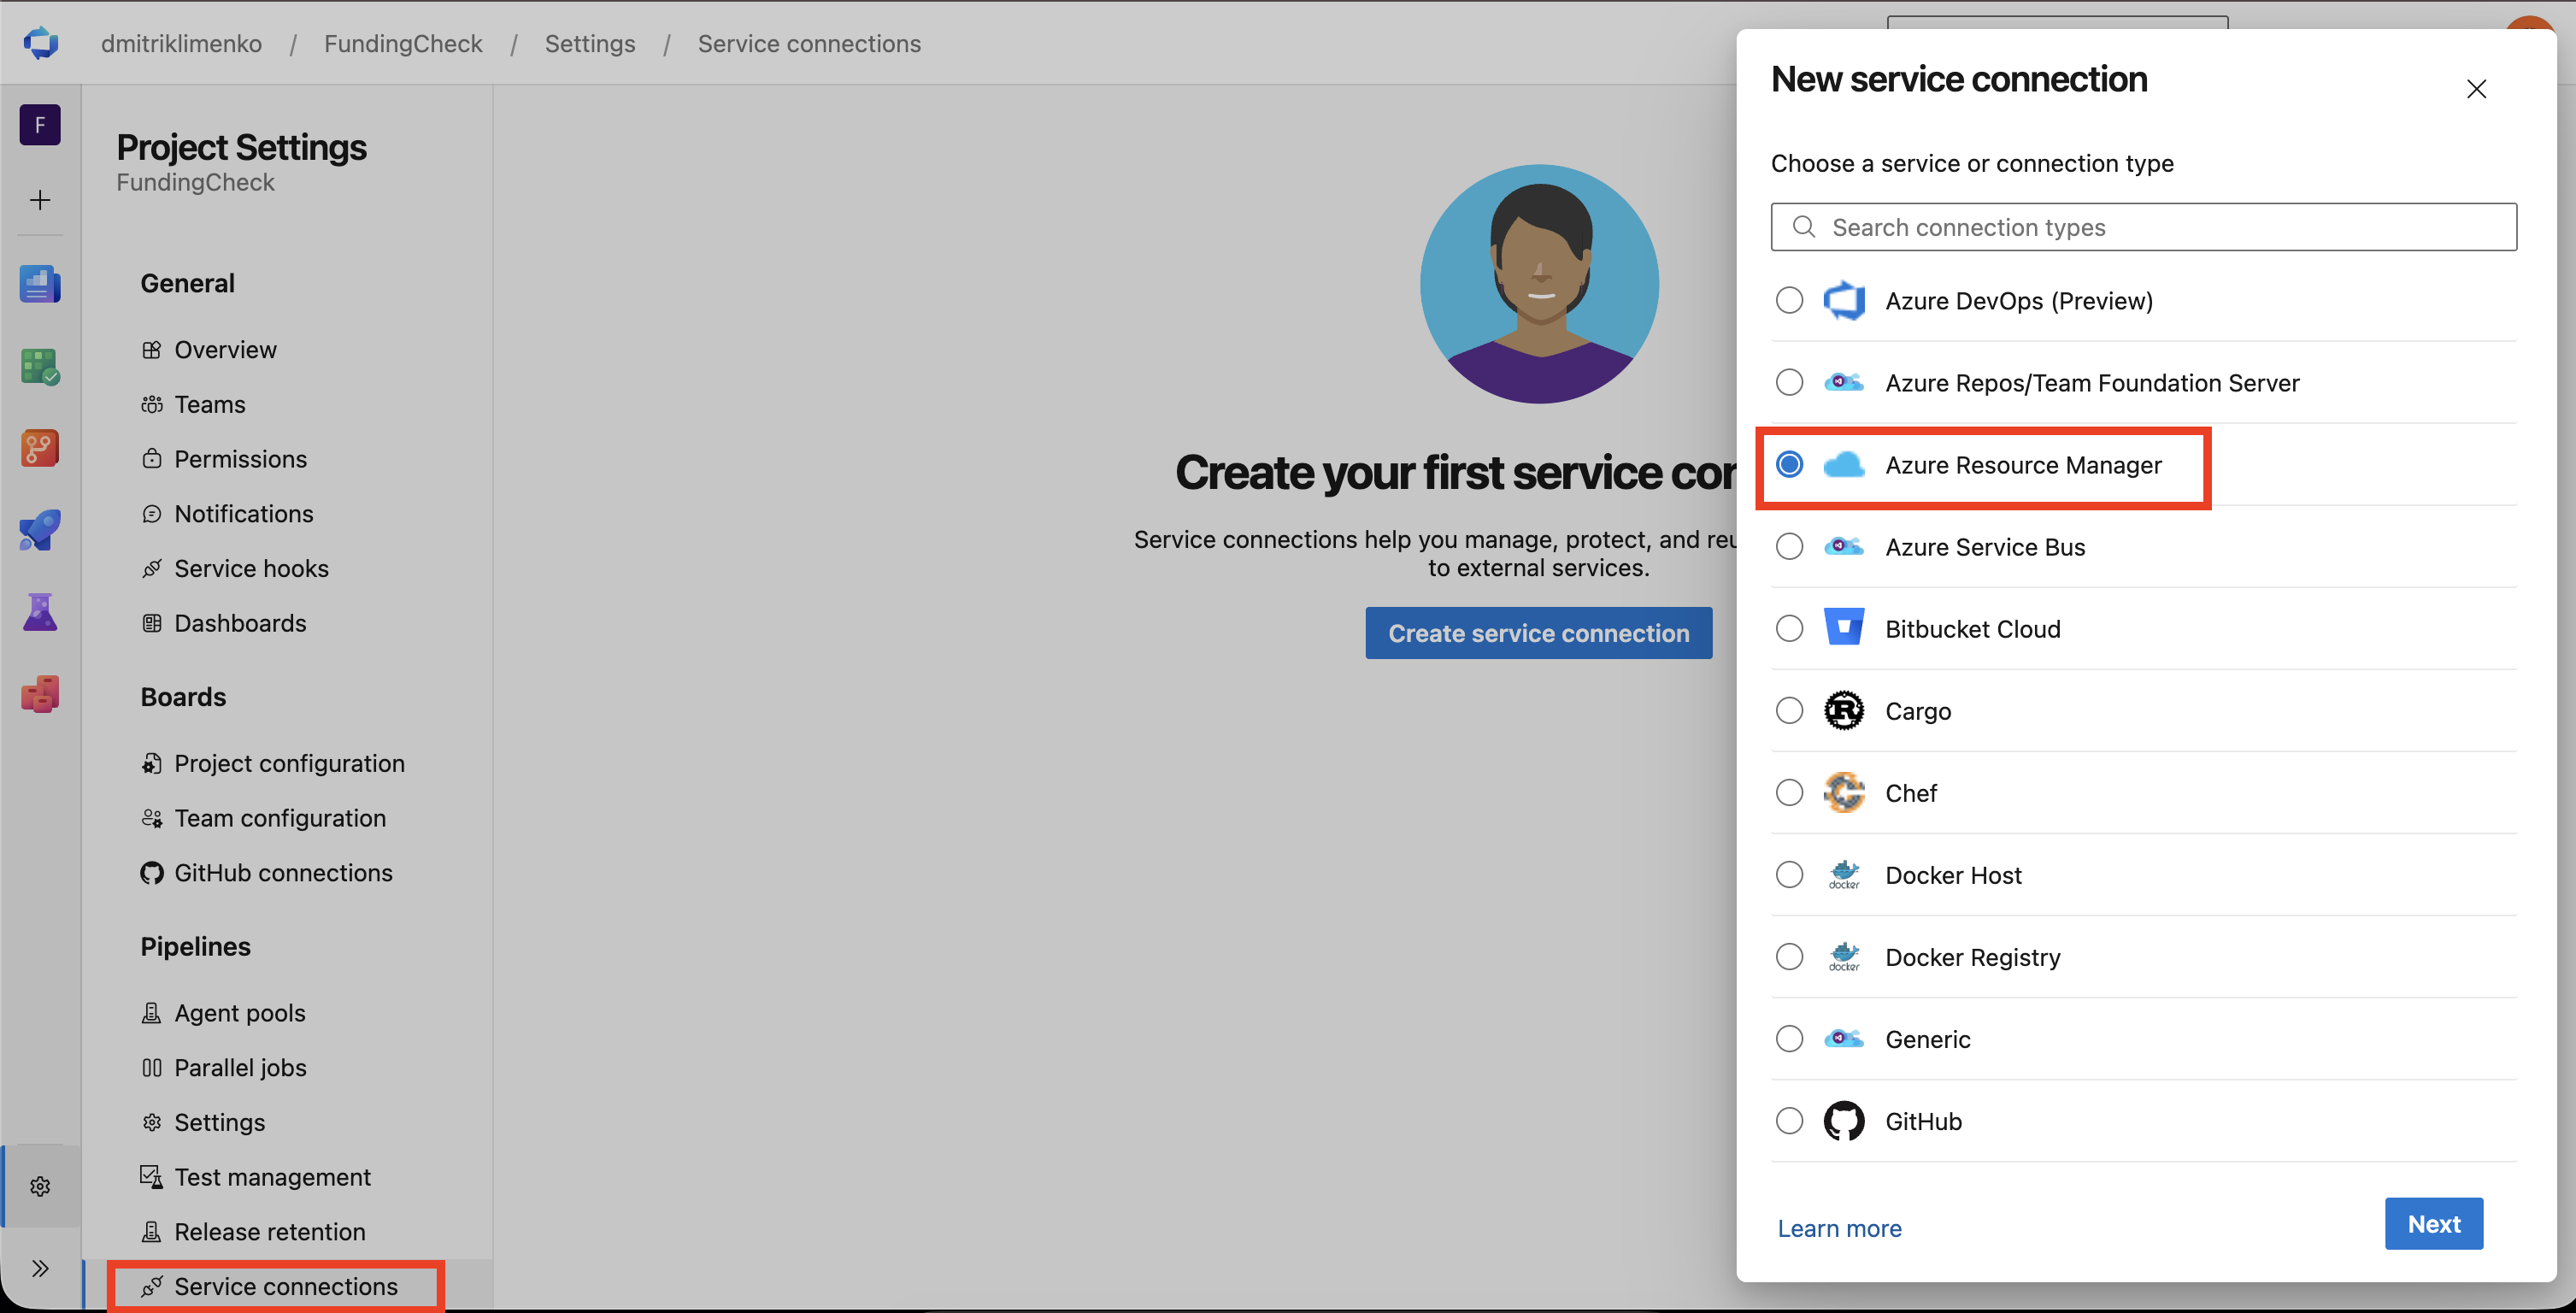Click the avatar illustration on main page
This screenshot has height=1313, width=2576.
tap(1539, 284)
